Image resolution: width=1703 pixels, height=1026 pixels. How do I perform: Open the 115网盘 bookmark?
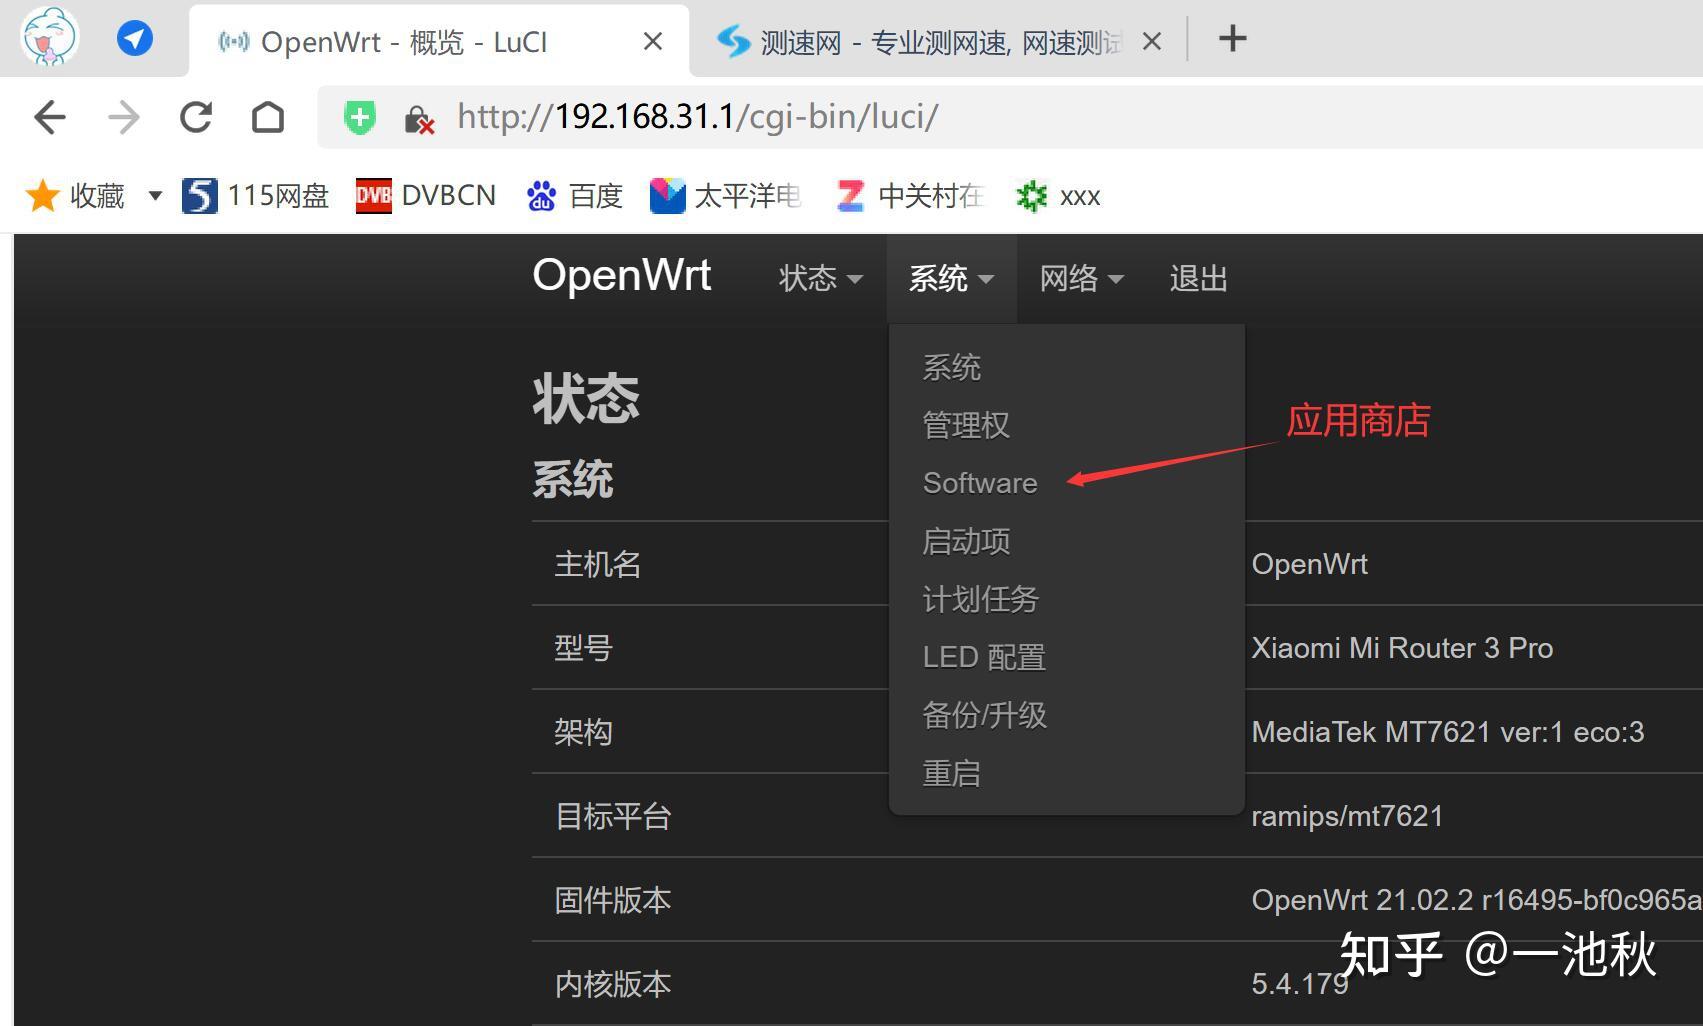[x=255, y=196]
